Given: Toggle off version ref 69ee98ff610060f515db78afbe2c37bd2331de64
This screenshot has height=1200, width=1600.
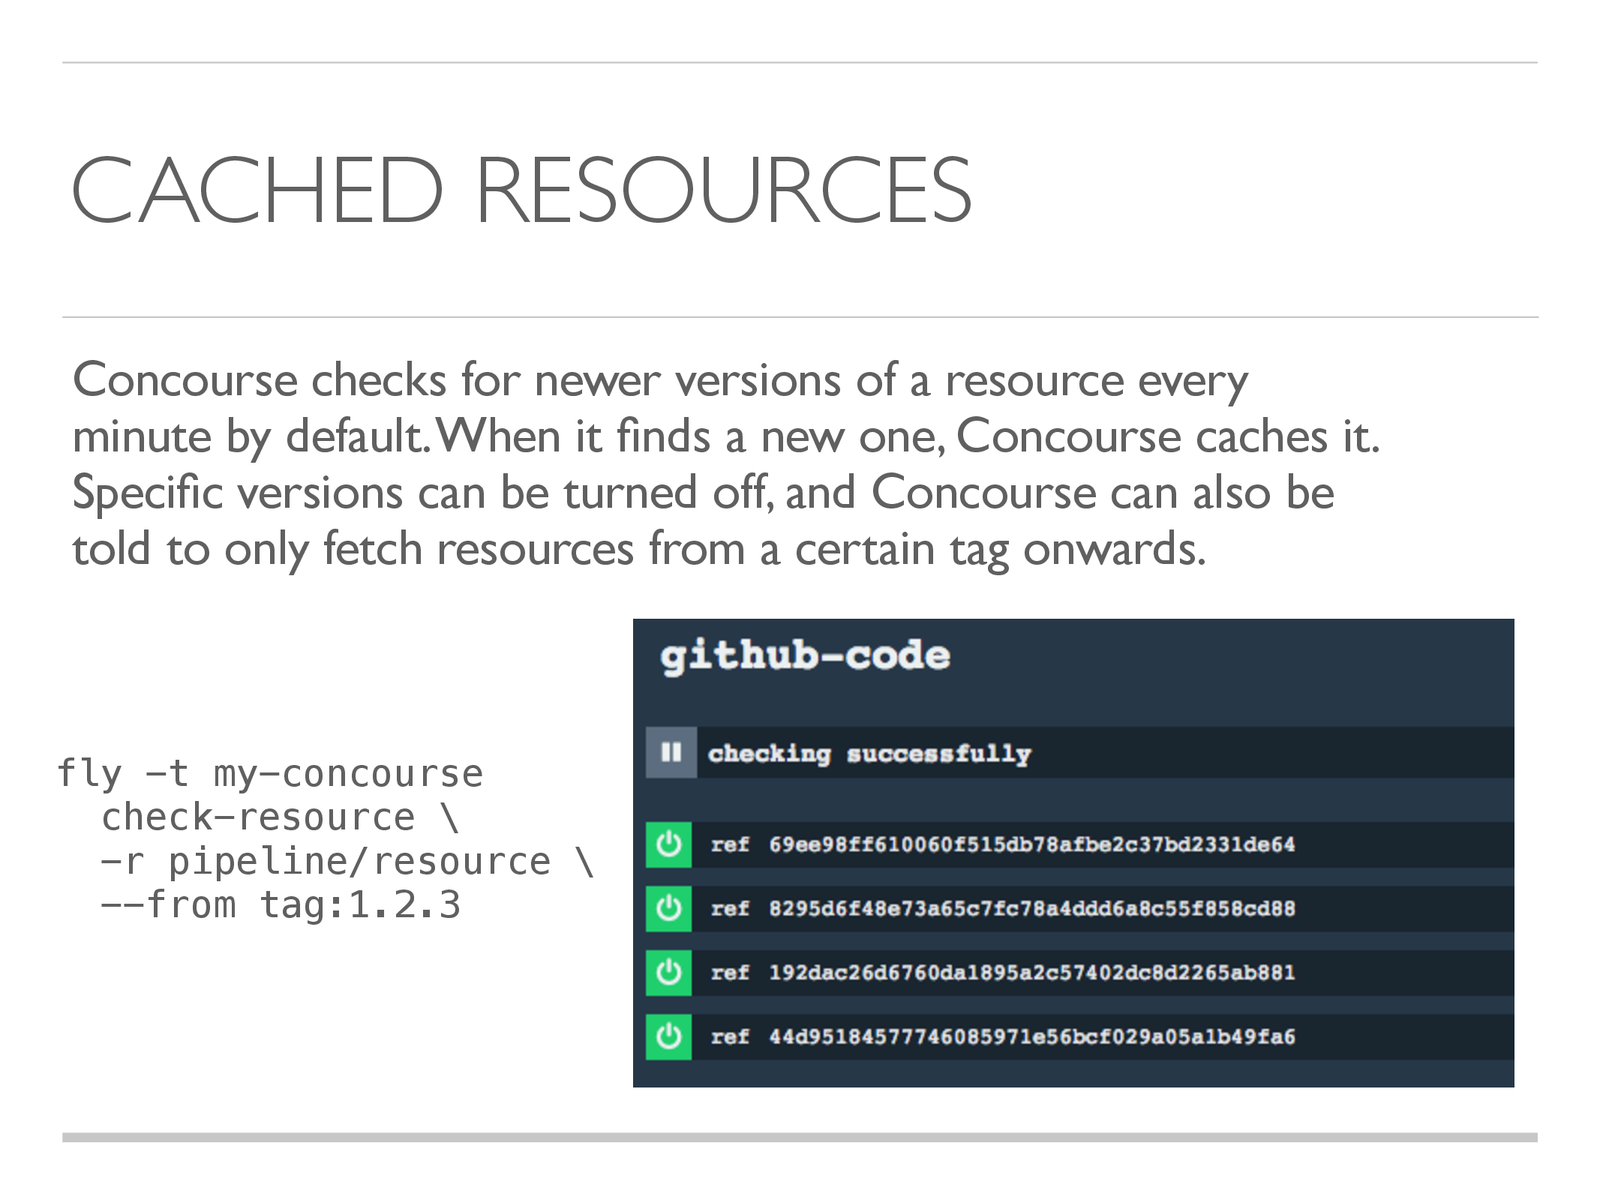Looking at the screenshot, I should (x=669, y=845).
